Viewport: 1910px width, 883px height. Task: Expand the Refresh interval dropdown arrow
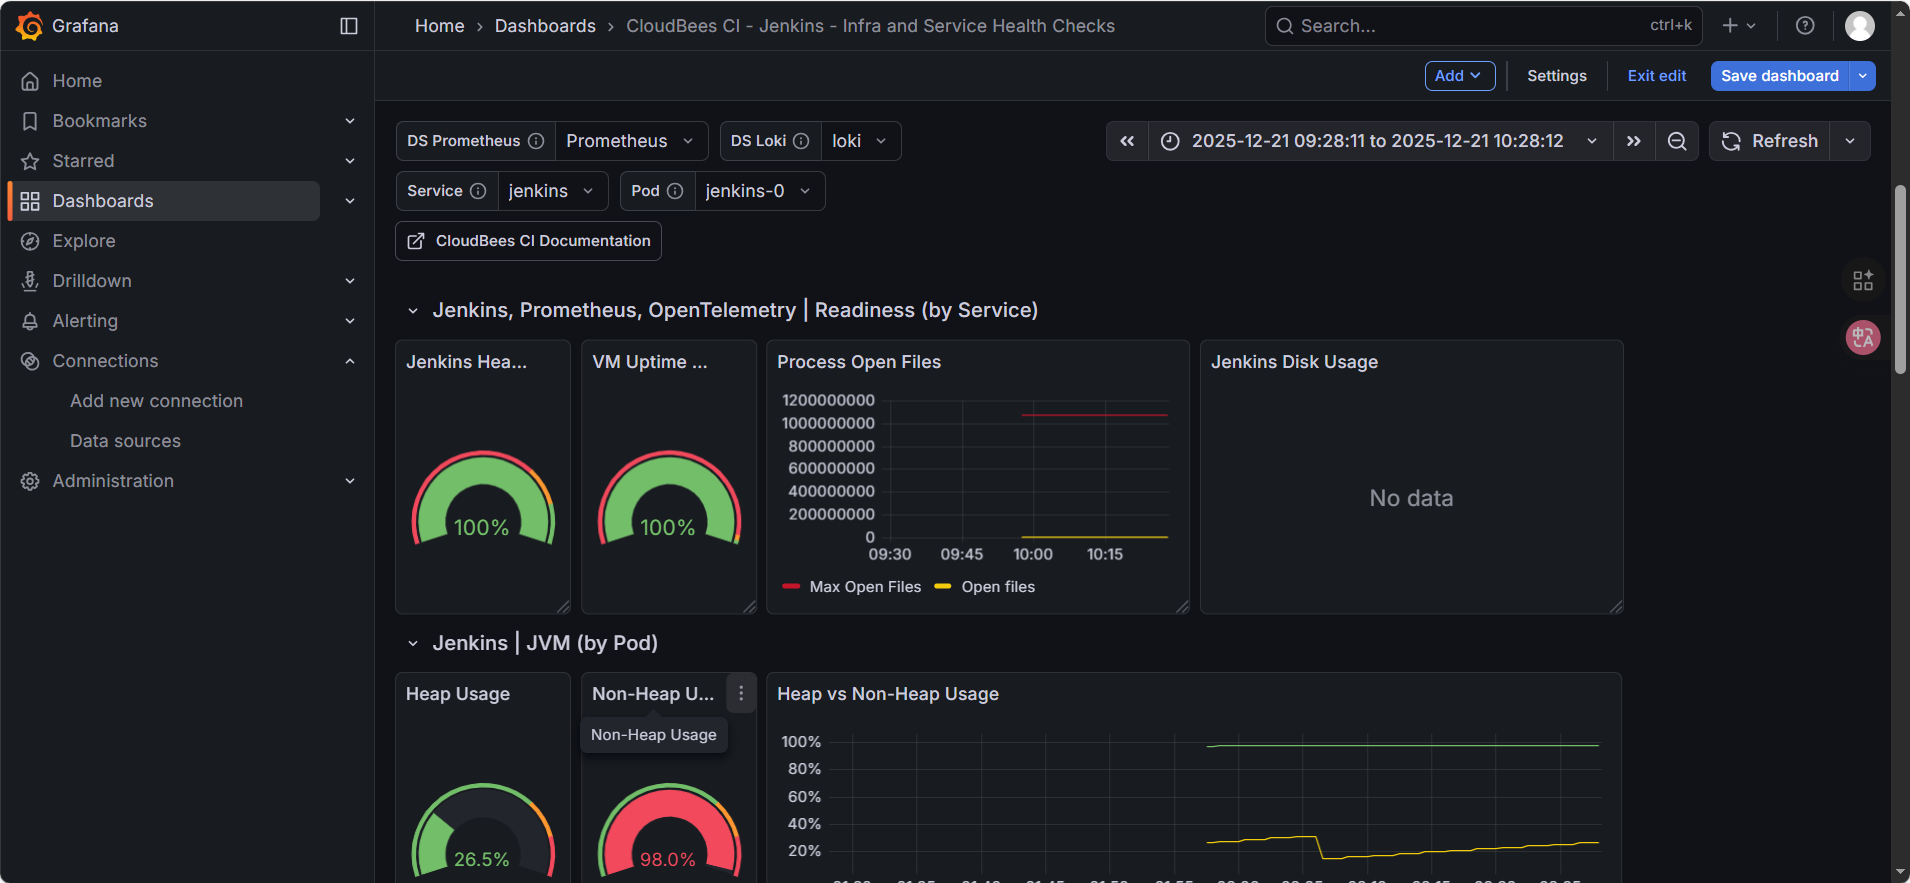click(1850, 141)
